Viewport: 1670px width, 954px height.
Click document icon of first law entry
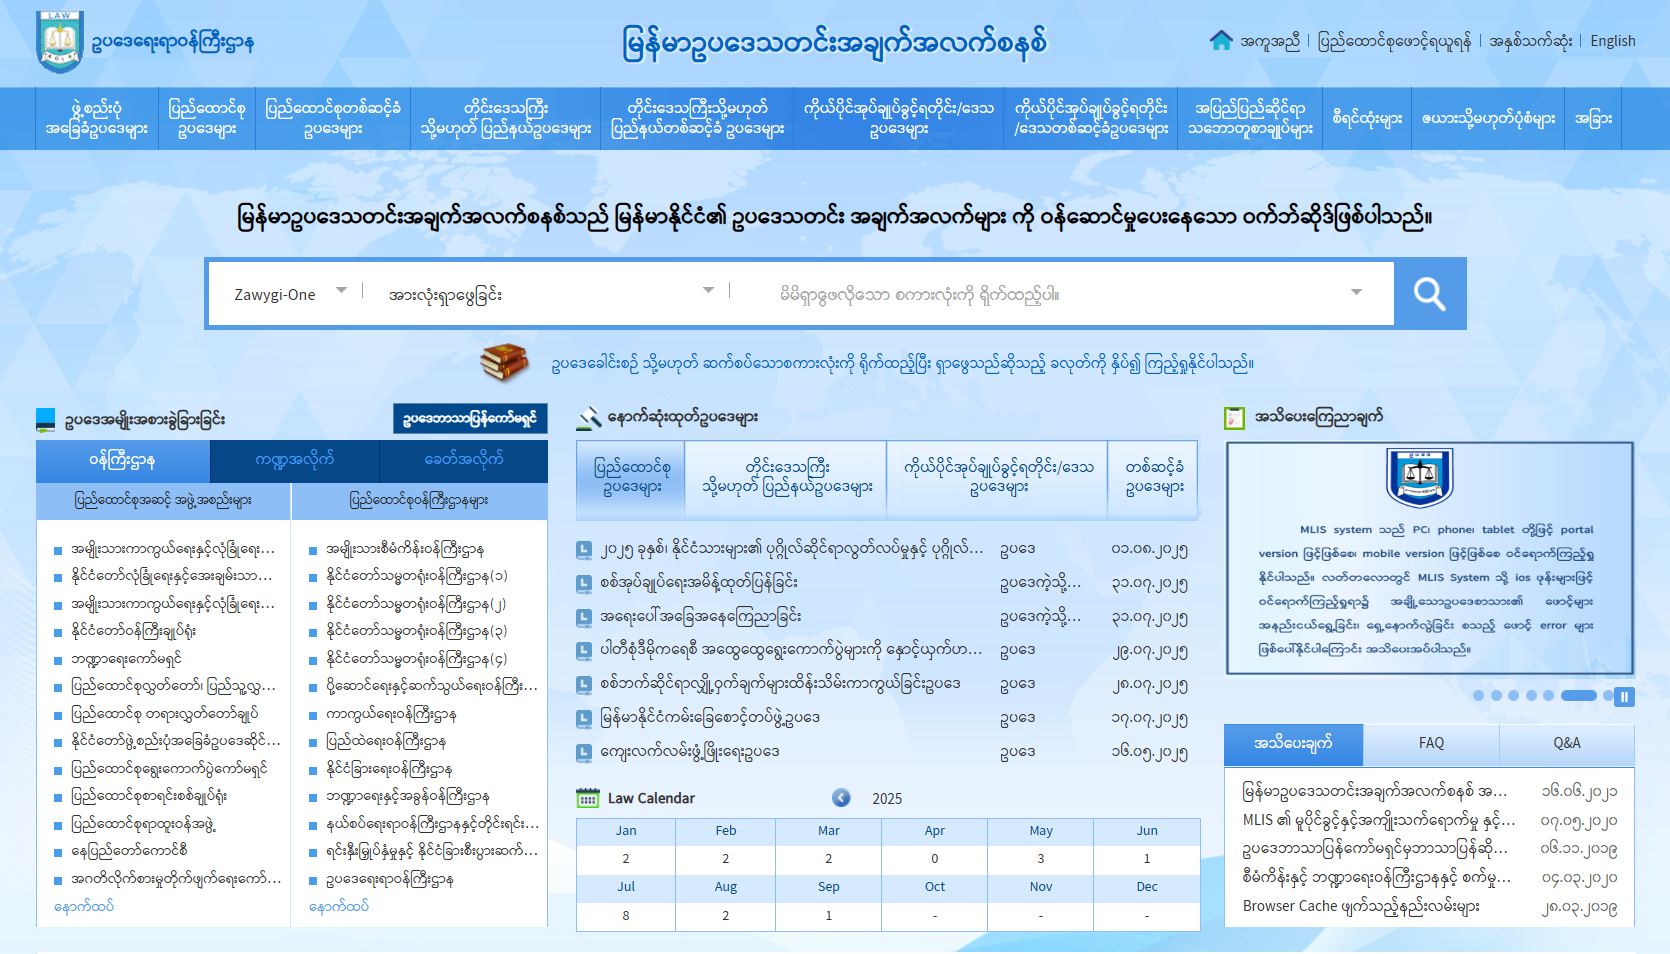(585, 549)
